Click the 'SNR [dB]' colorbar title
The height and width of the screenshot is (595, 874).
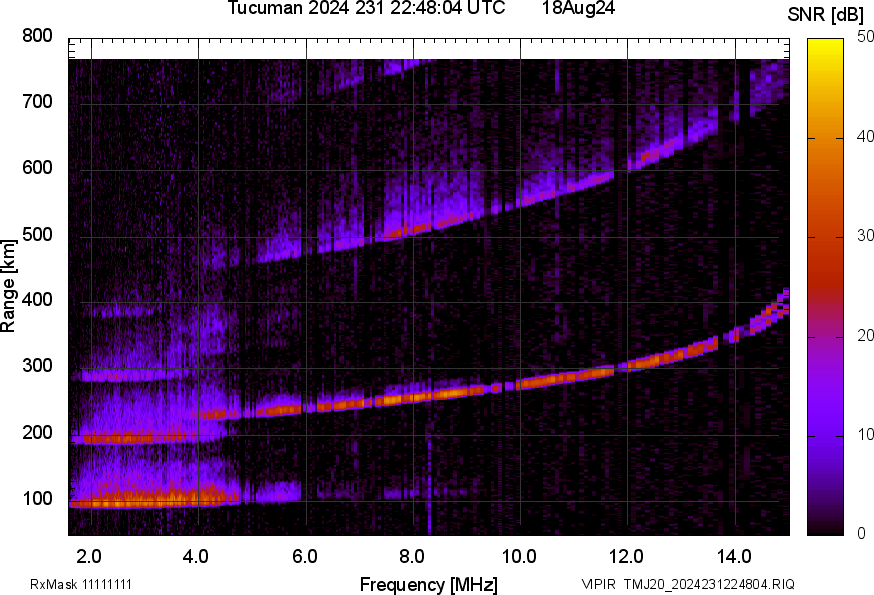[x=826, y=15]
